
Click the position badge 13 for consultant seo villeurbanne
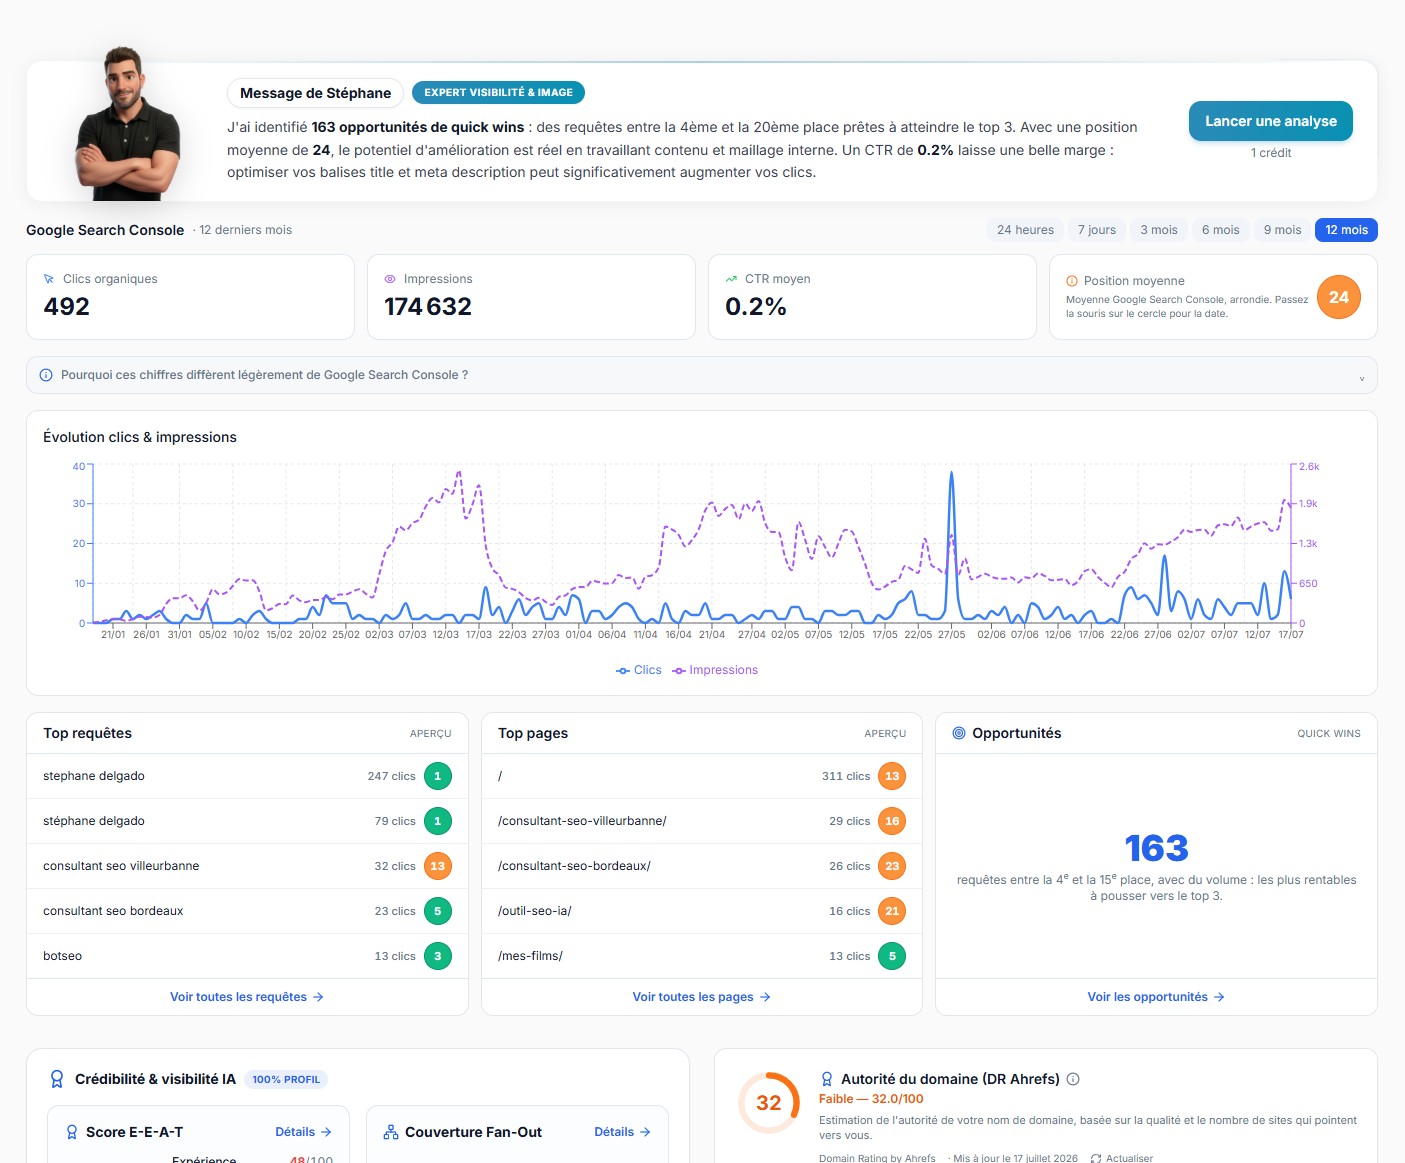click(x=437, y=866)
